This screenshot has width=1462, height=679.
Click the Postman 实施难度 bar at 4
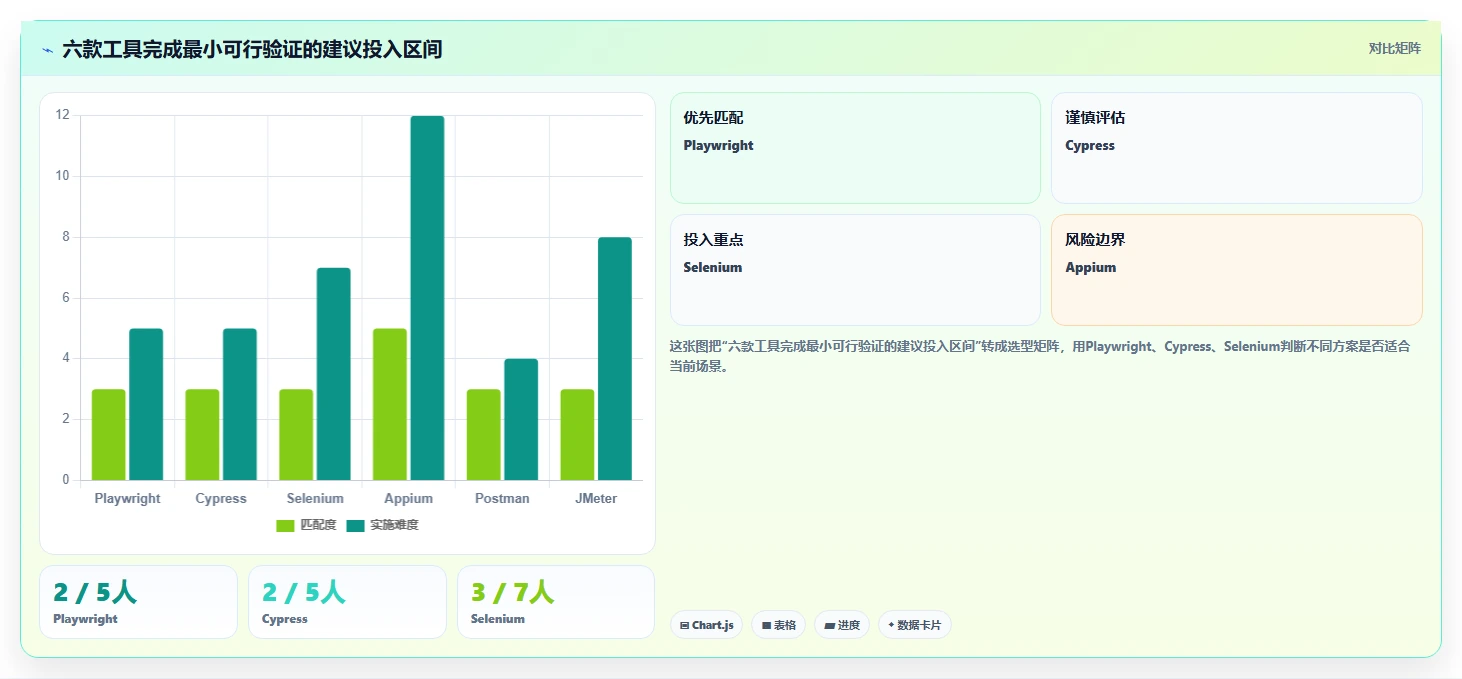tap(521, 419)
